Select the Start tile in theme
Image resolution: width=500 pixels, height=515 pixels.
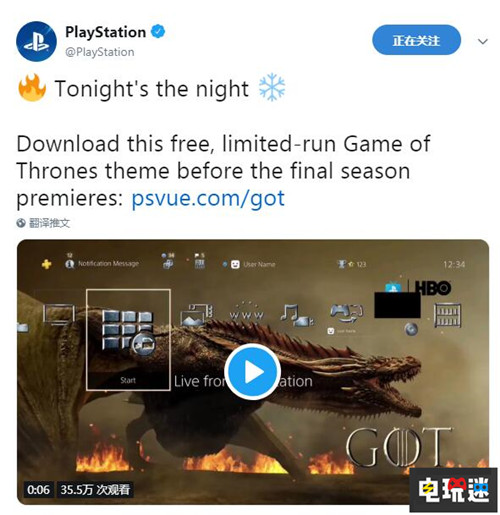(x=128, y=340)
